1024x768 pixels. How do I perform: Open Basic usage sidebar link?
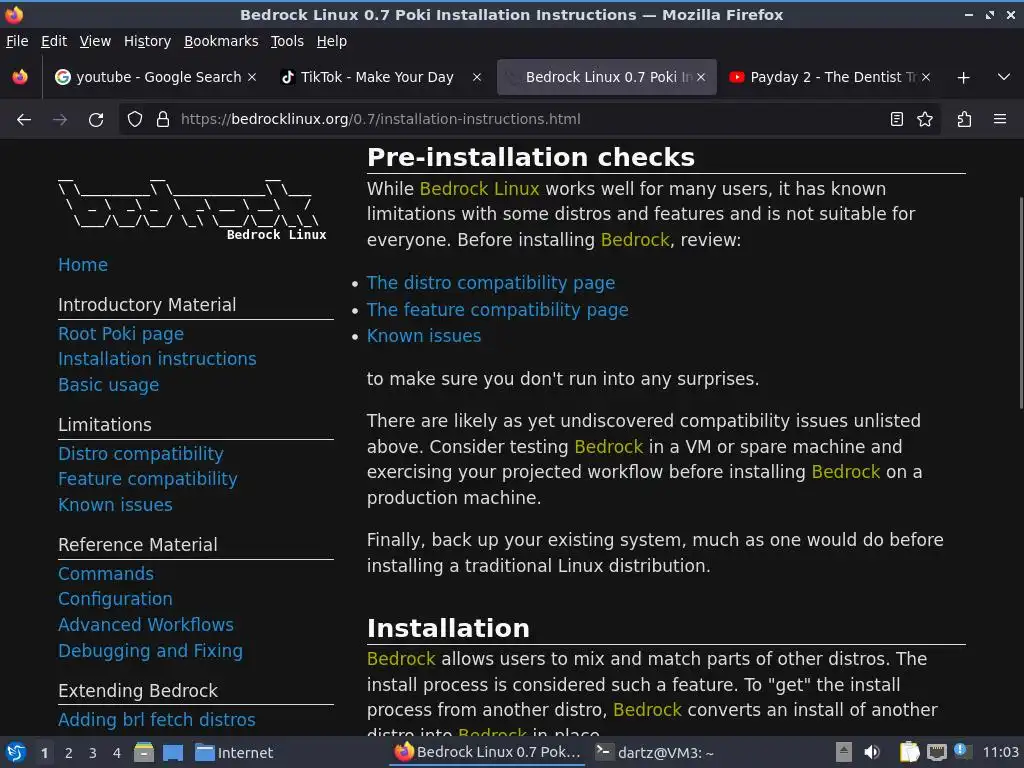pos(108,385)
